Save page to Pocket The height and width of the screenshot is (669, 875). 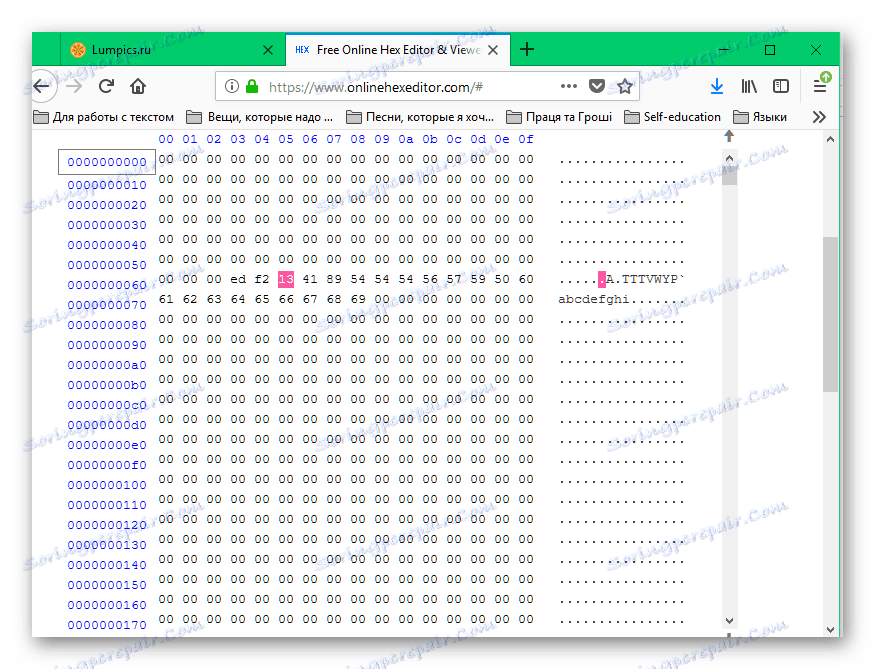tap(597, 86)
